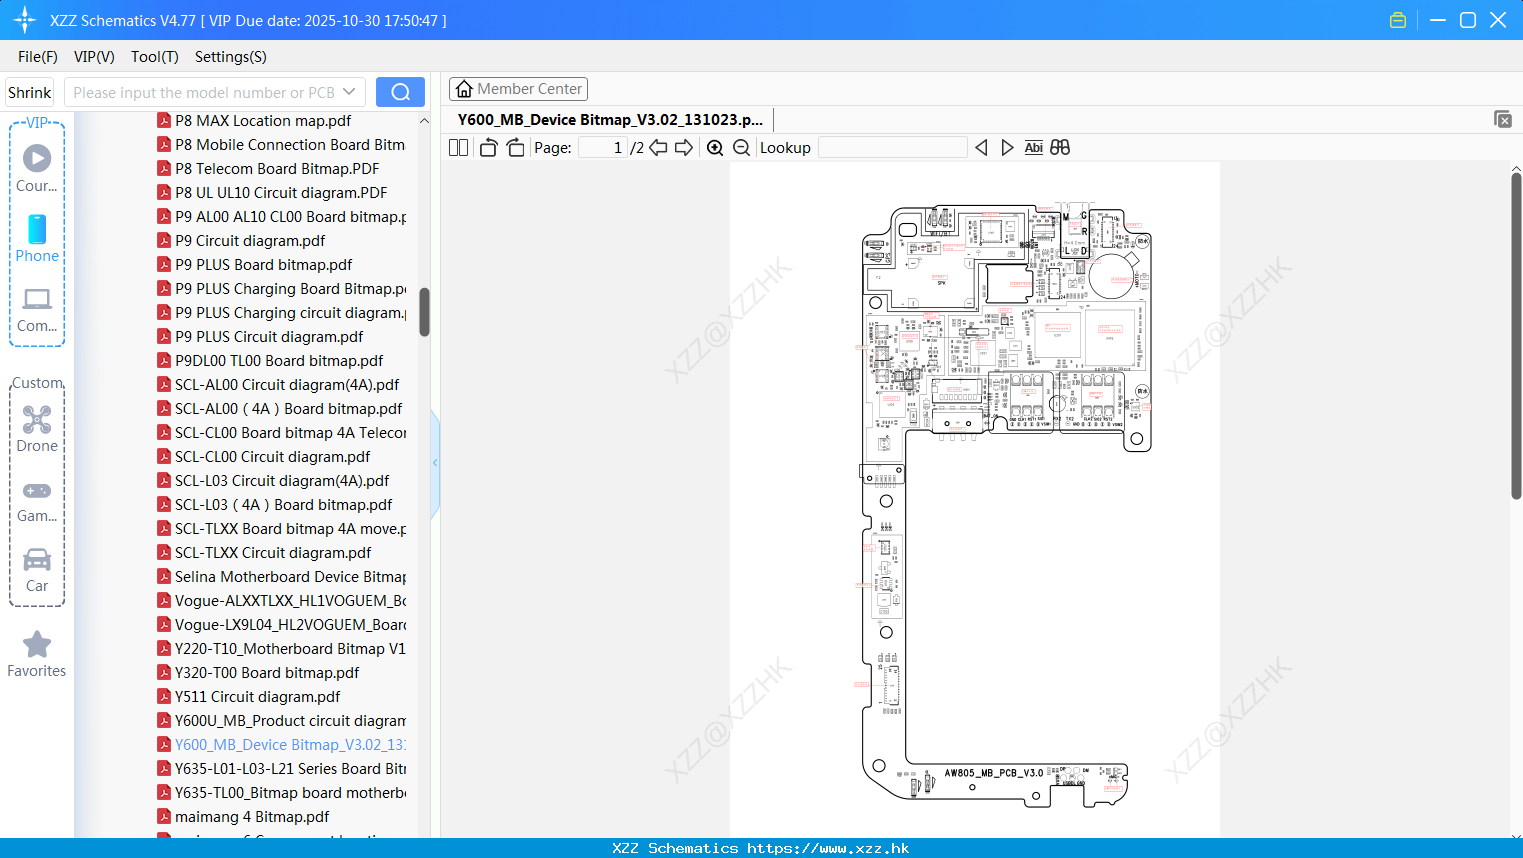Viewport: 1523px width, 858px height.
Task: Click the Lookup search field
Action: pos(893,147)
